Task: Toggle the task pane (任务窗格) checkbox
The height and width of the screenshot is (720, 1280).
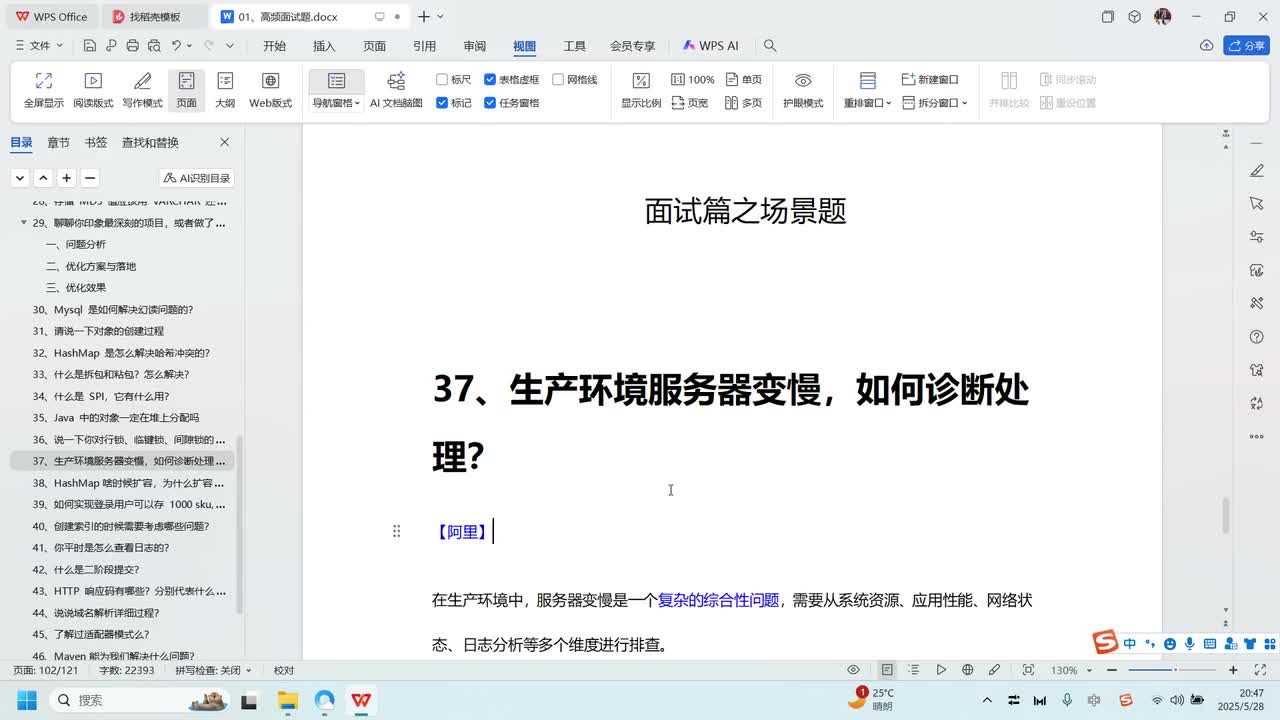Action: click(x=511, y=103)
